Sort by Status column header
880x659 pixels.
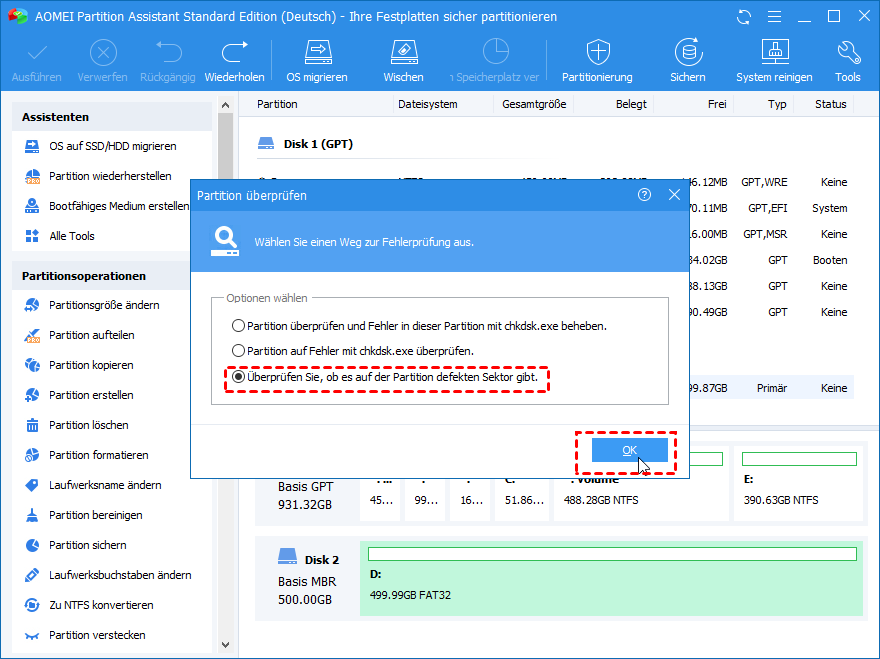coord(831,104)
